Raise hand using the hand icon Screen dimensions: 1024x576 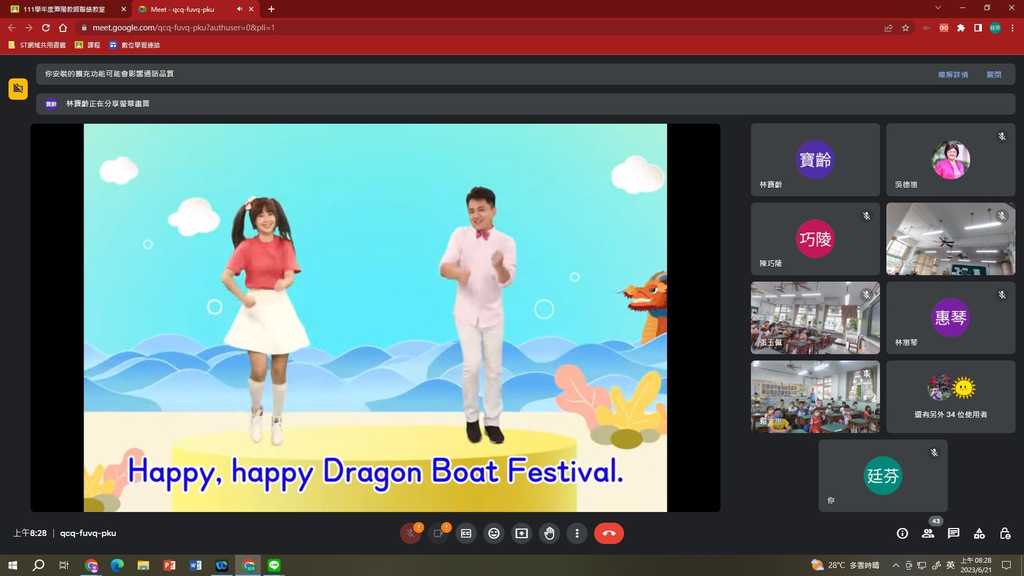[549, 534]
